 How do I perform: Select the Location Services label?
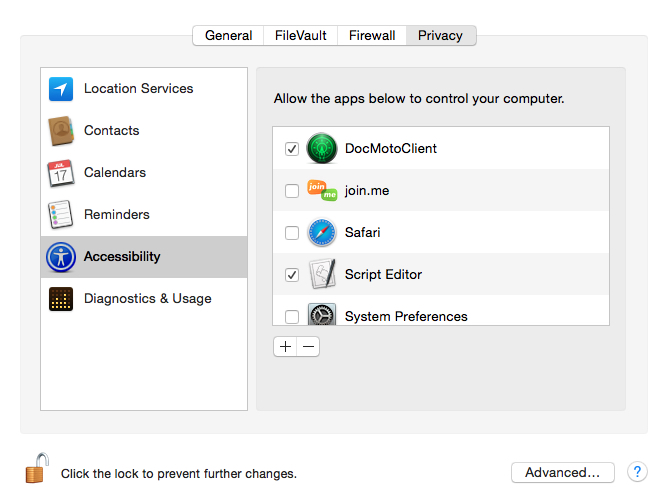click(x=138, y=89)
